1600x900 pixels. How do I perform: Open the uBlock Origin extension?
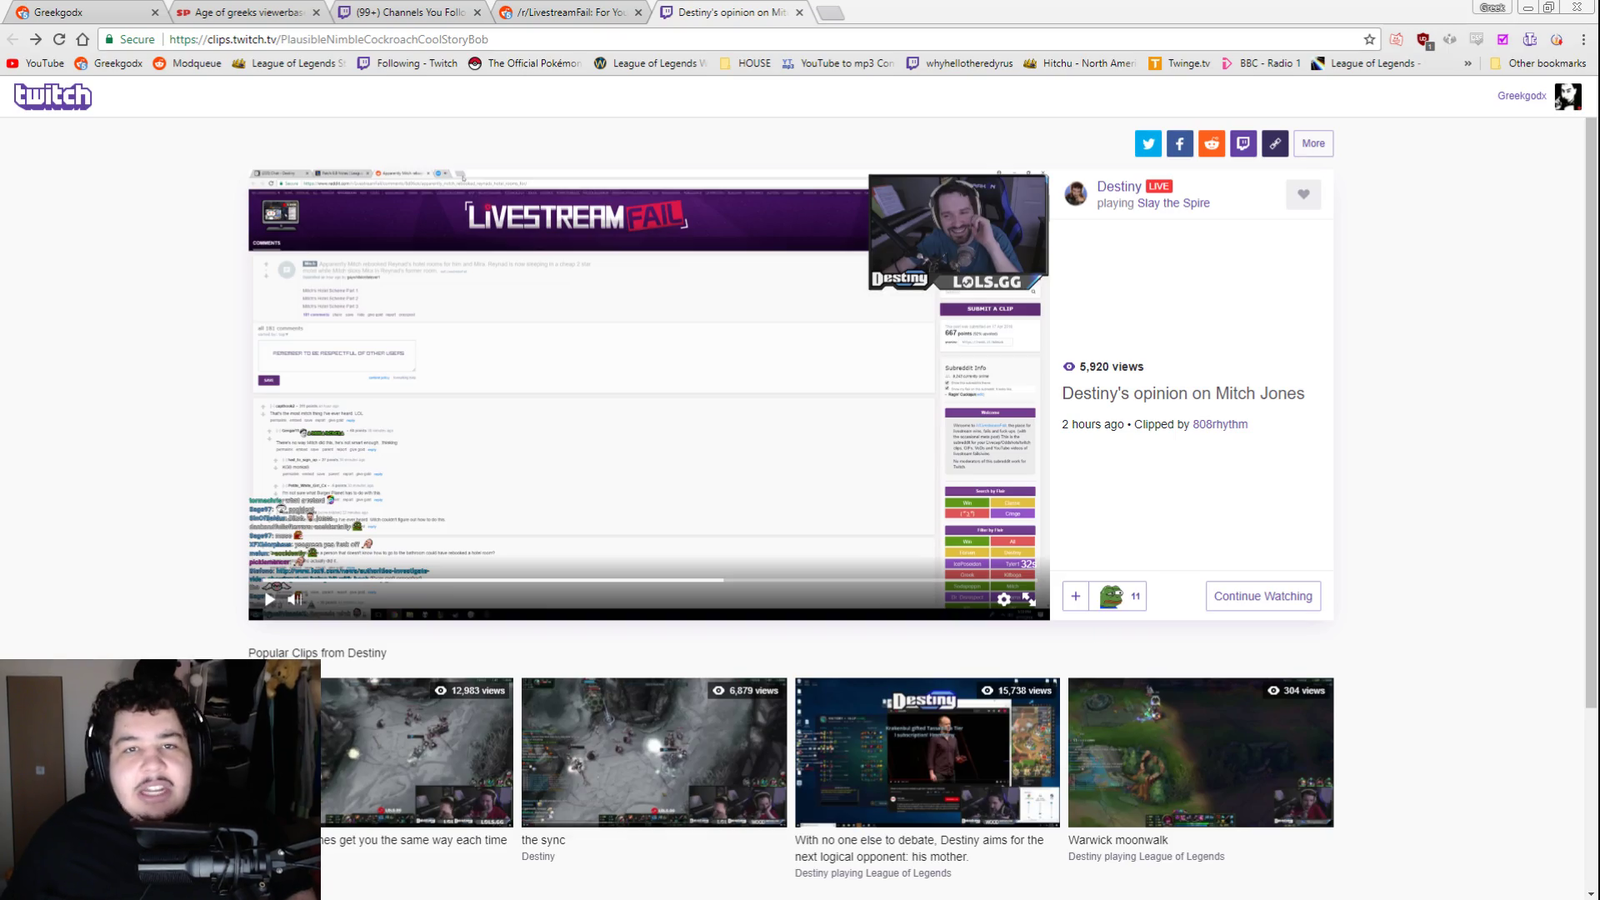click(1424, 40)
